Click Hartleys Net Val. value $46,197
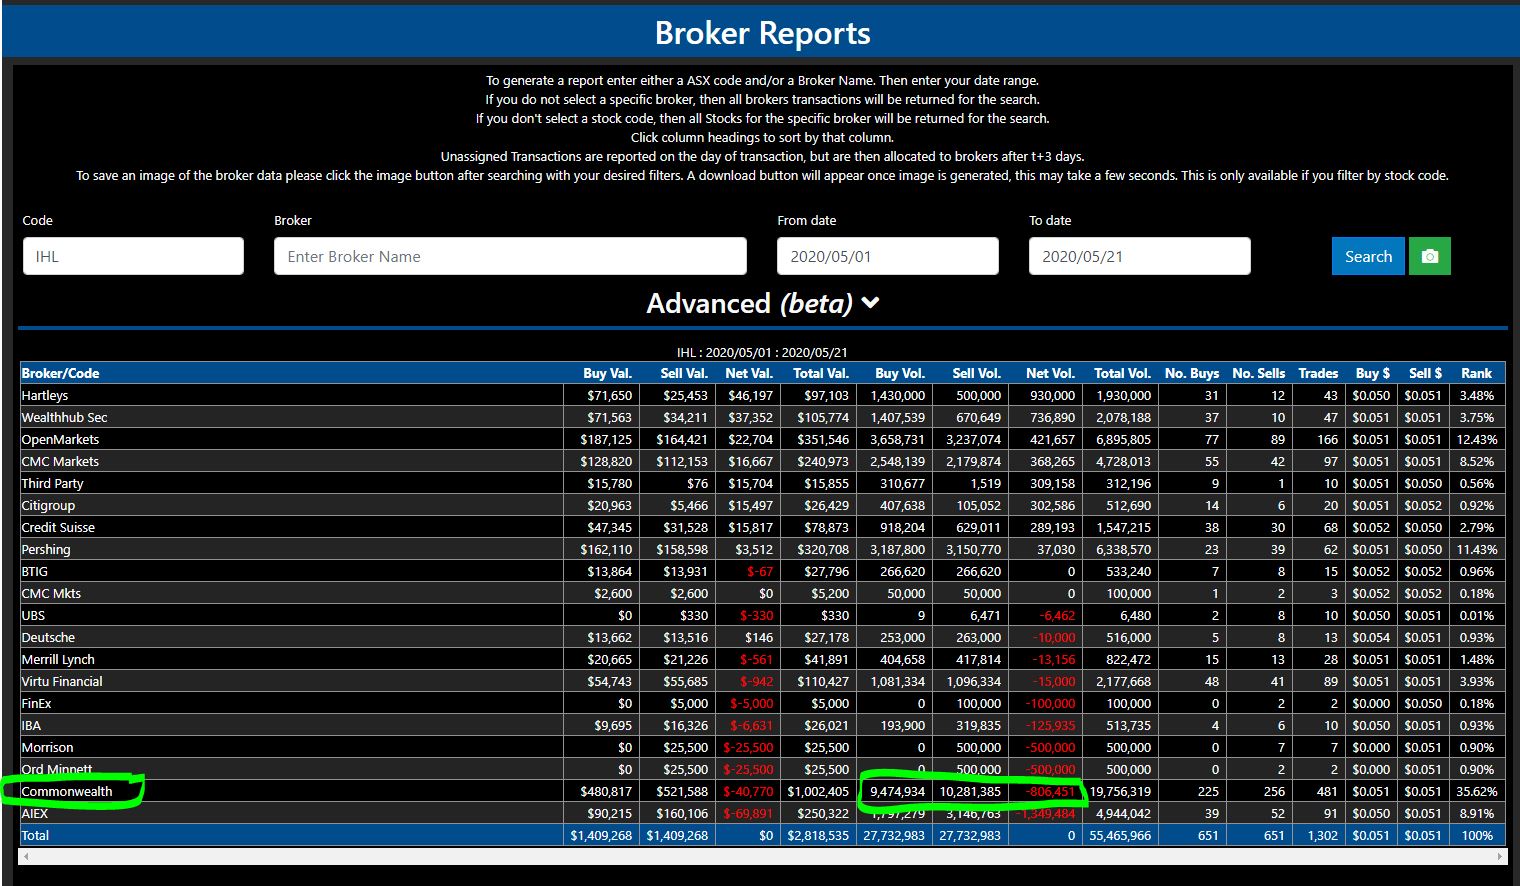This screenshot has height=886, width=1520. tap(750, 395)
